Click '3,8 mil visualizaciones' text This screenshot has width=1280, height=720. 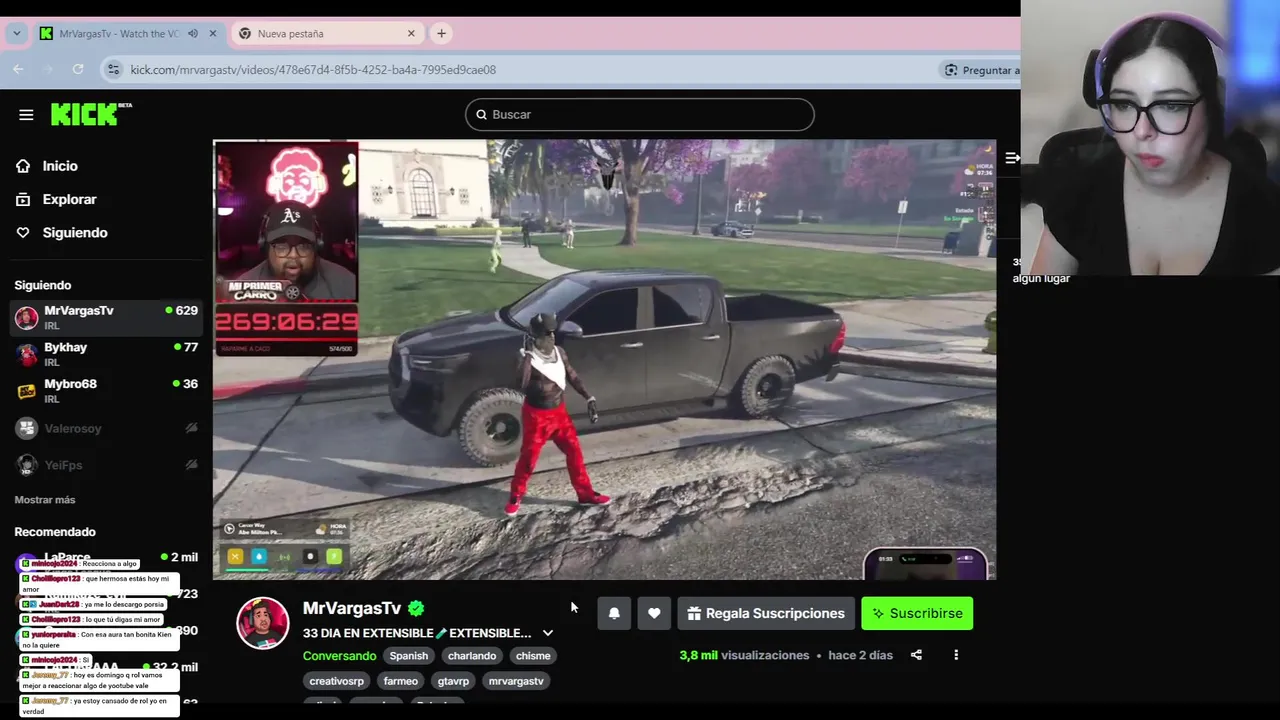[x=744, y=655]
